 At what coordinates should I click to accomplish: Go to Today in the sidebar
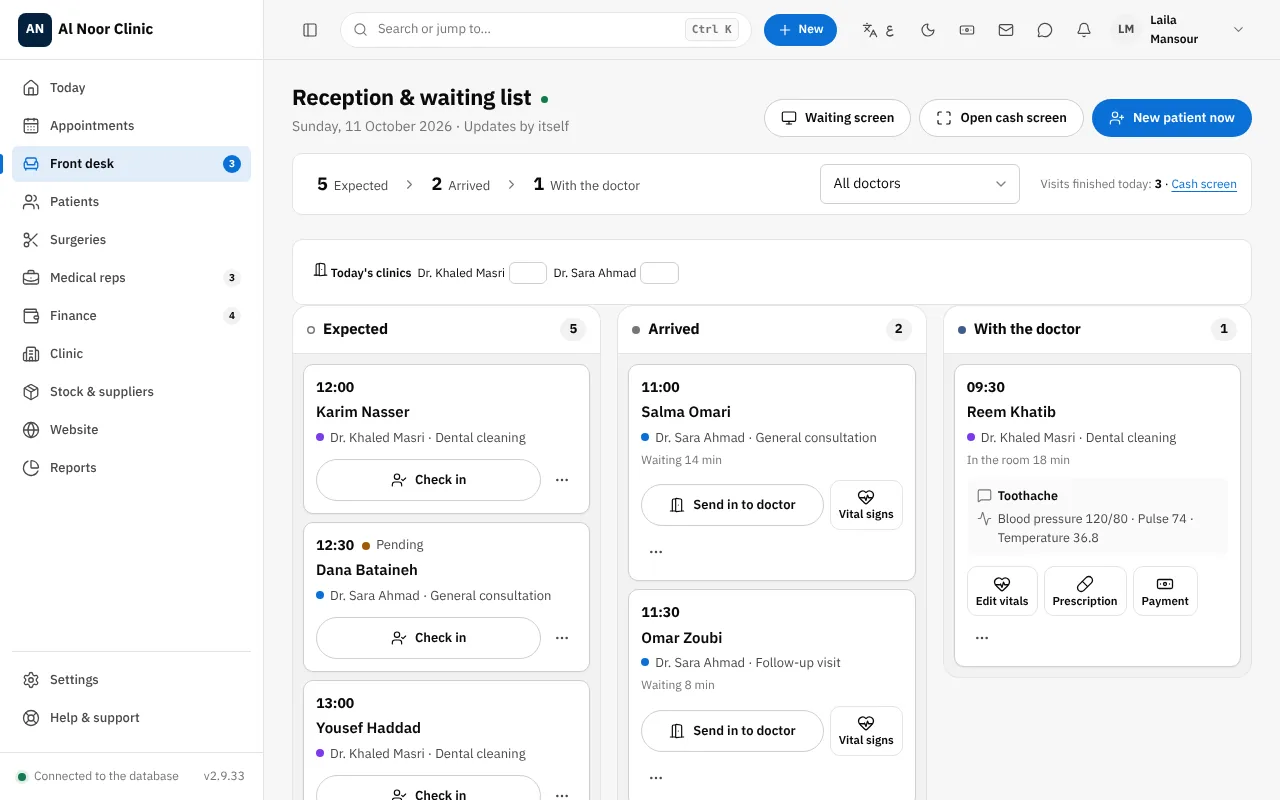coord(132,88)
